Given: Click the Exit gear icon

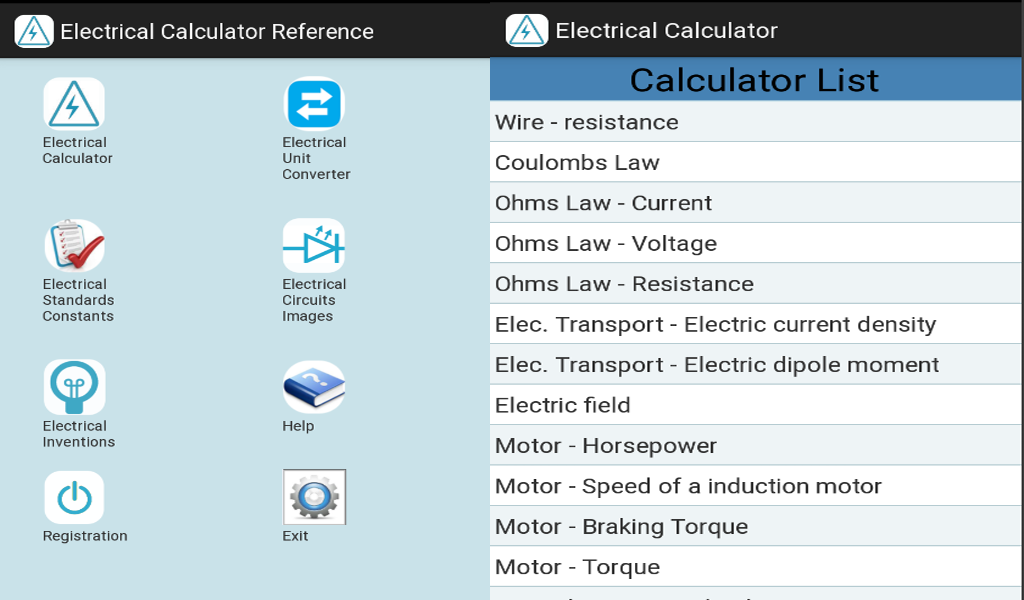Looking at the screenshot, I should click(x=313, y=497).
